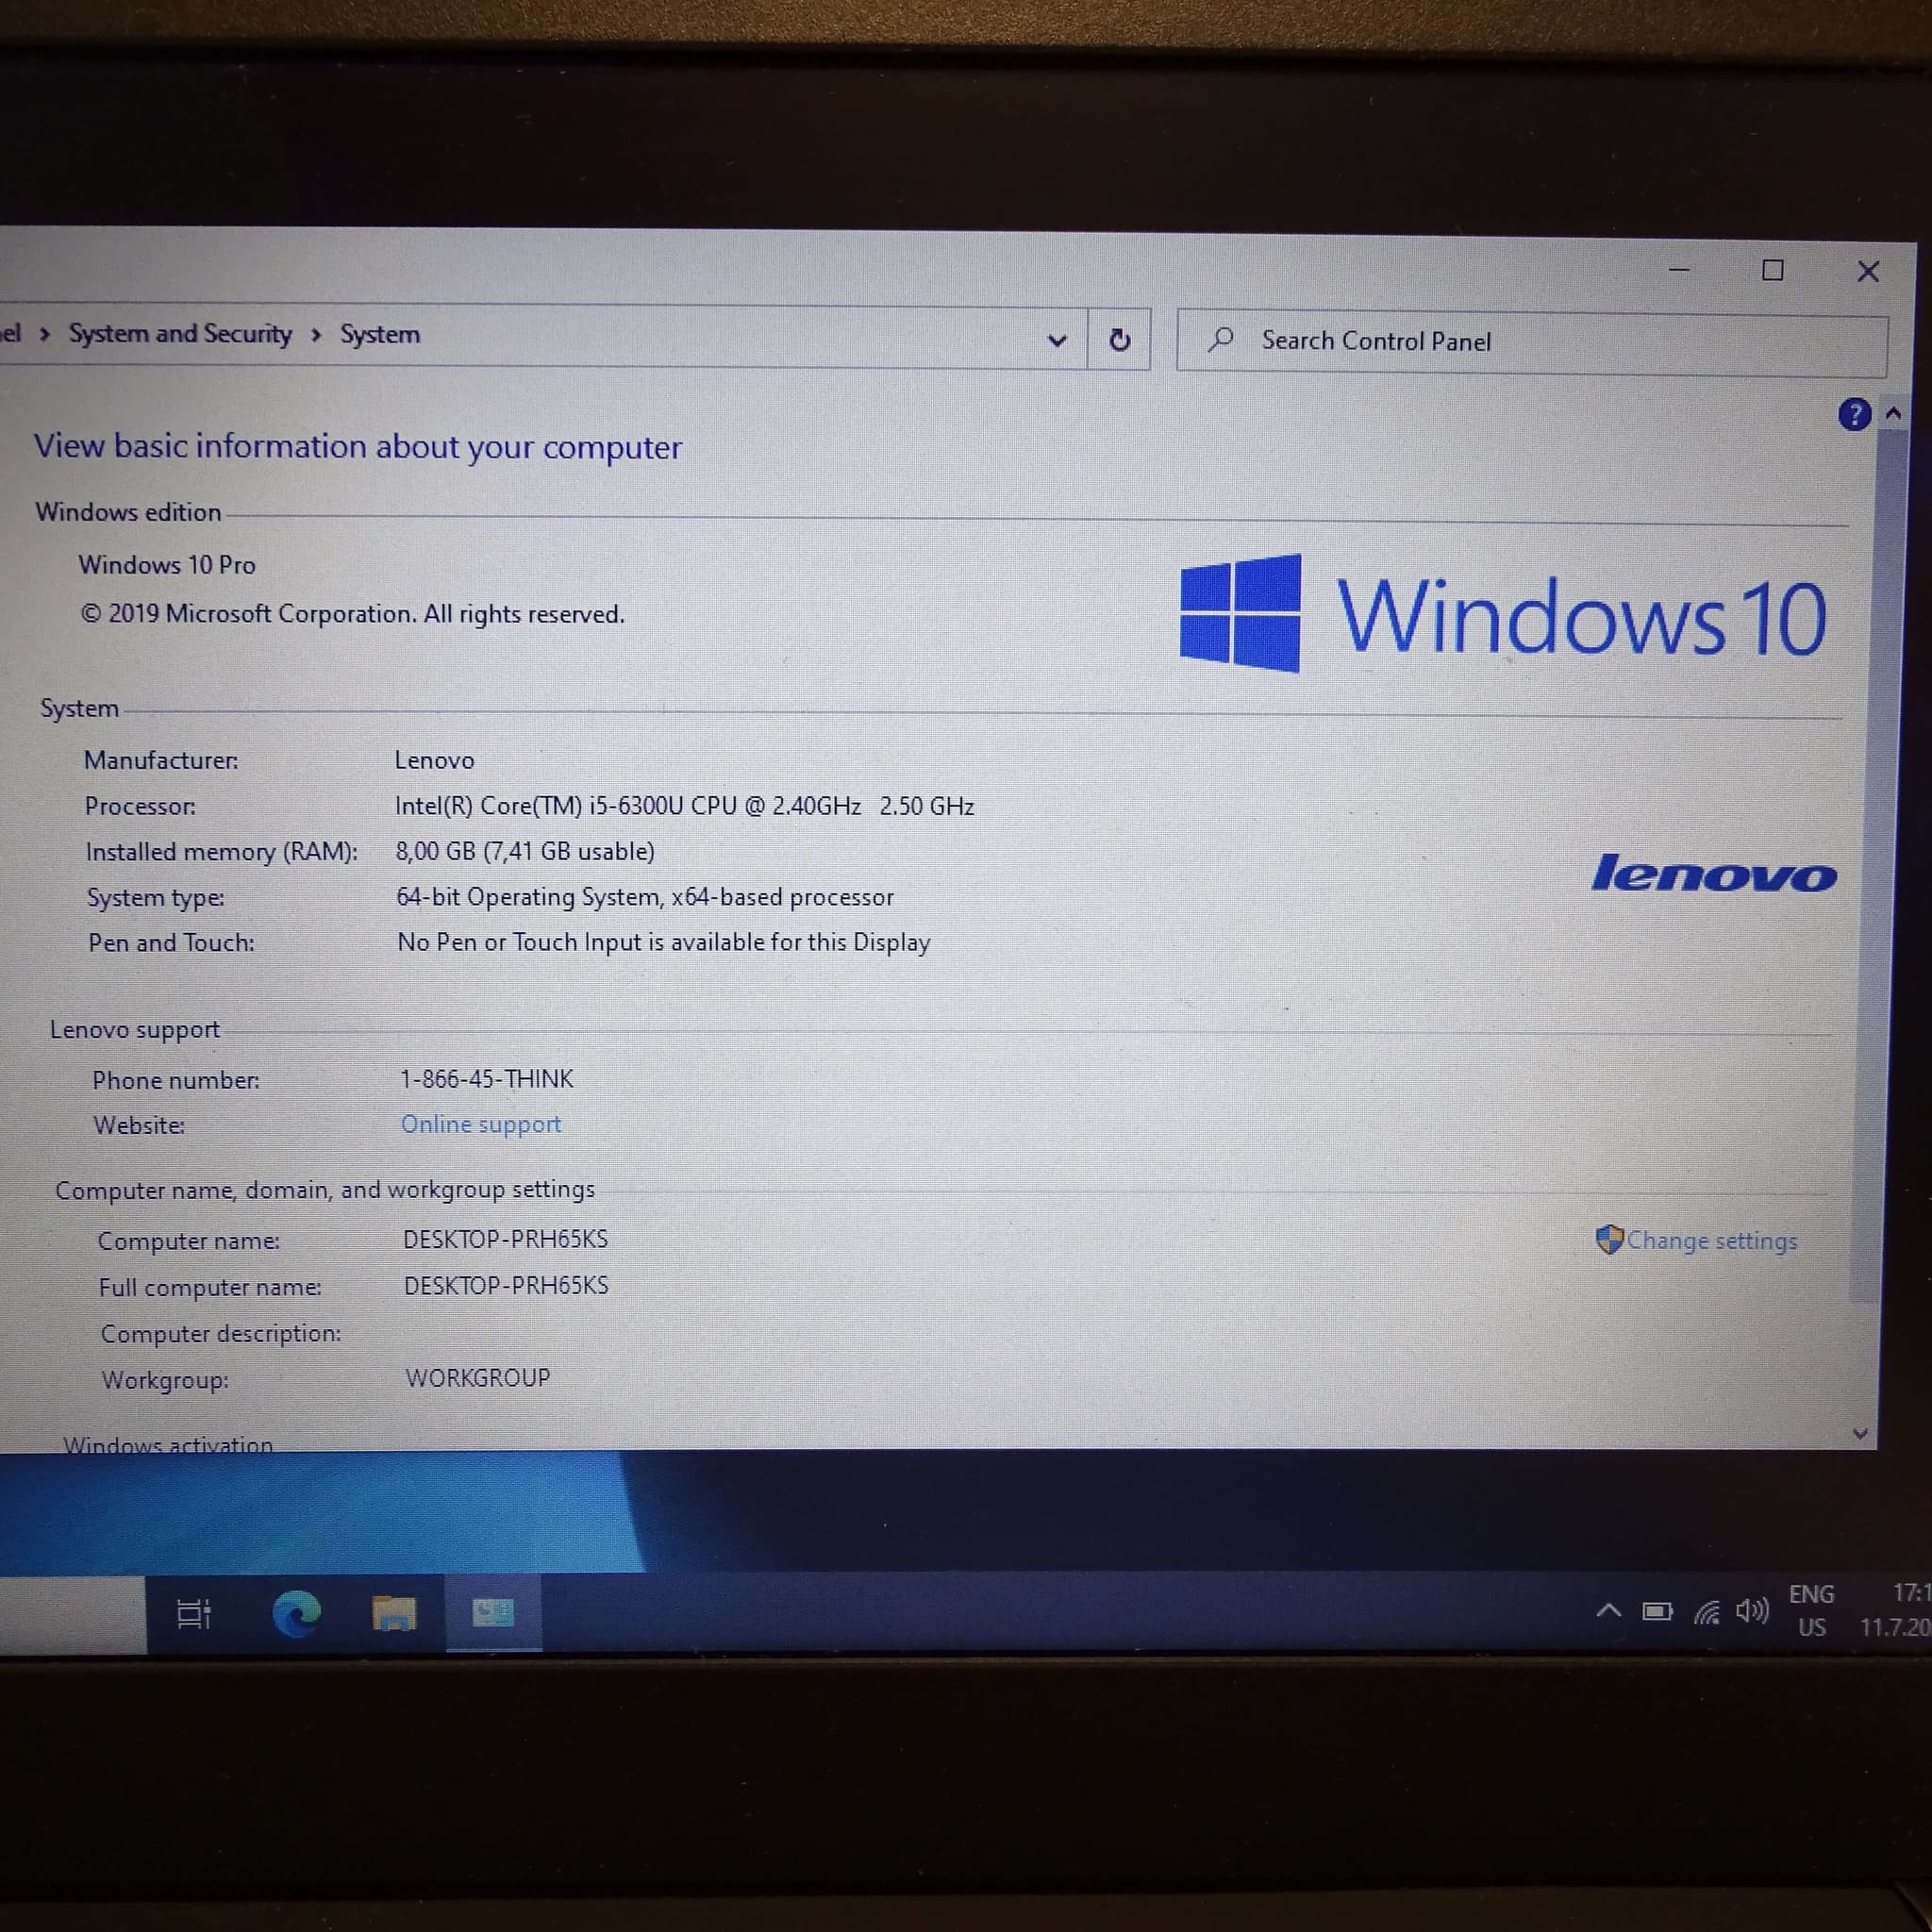
Task: Click the 'Windows 10 Pro' edition text
Action: point(167,565)
